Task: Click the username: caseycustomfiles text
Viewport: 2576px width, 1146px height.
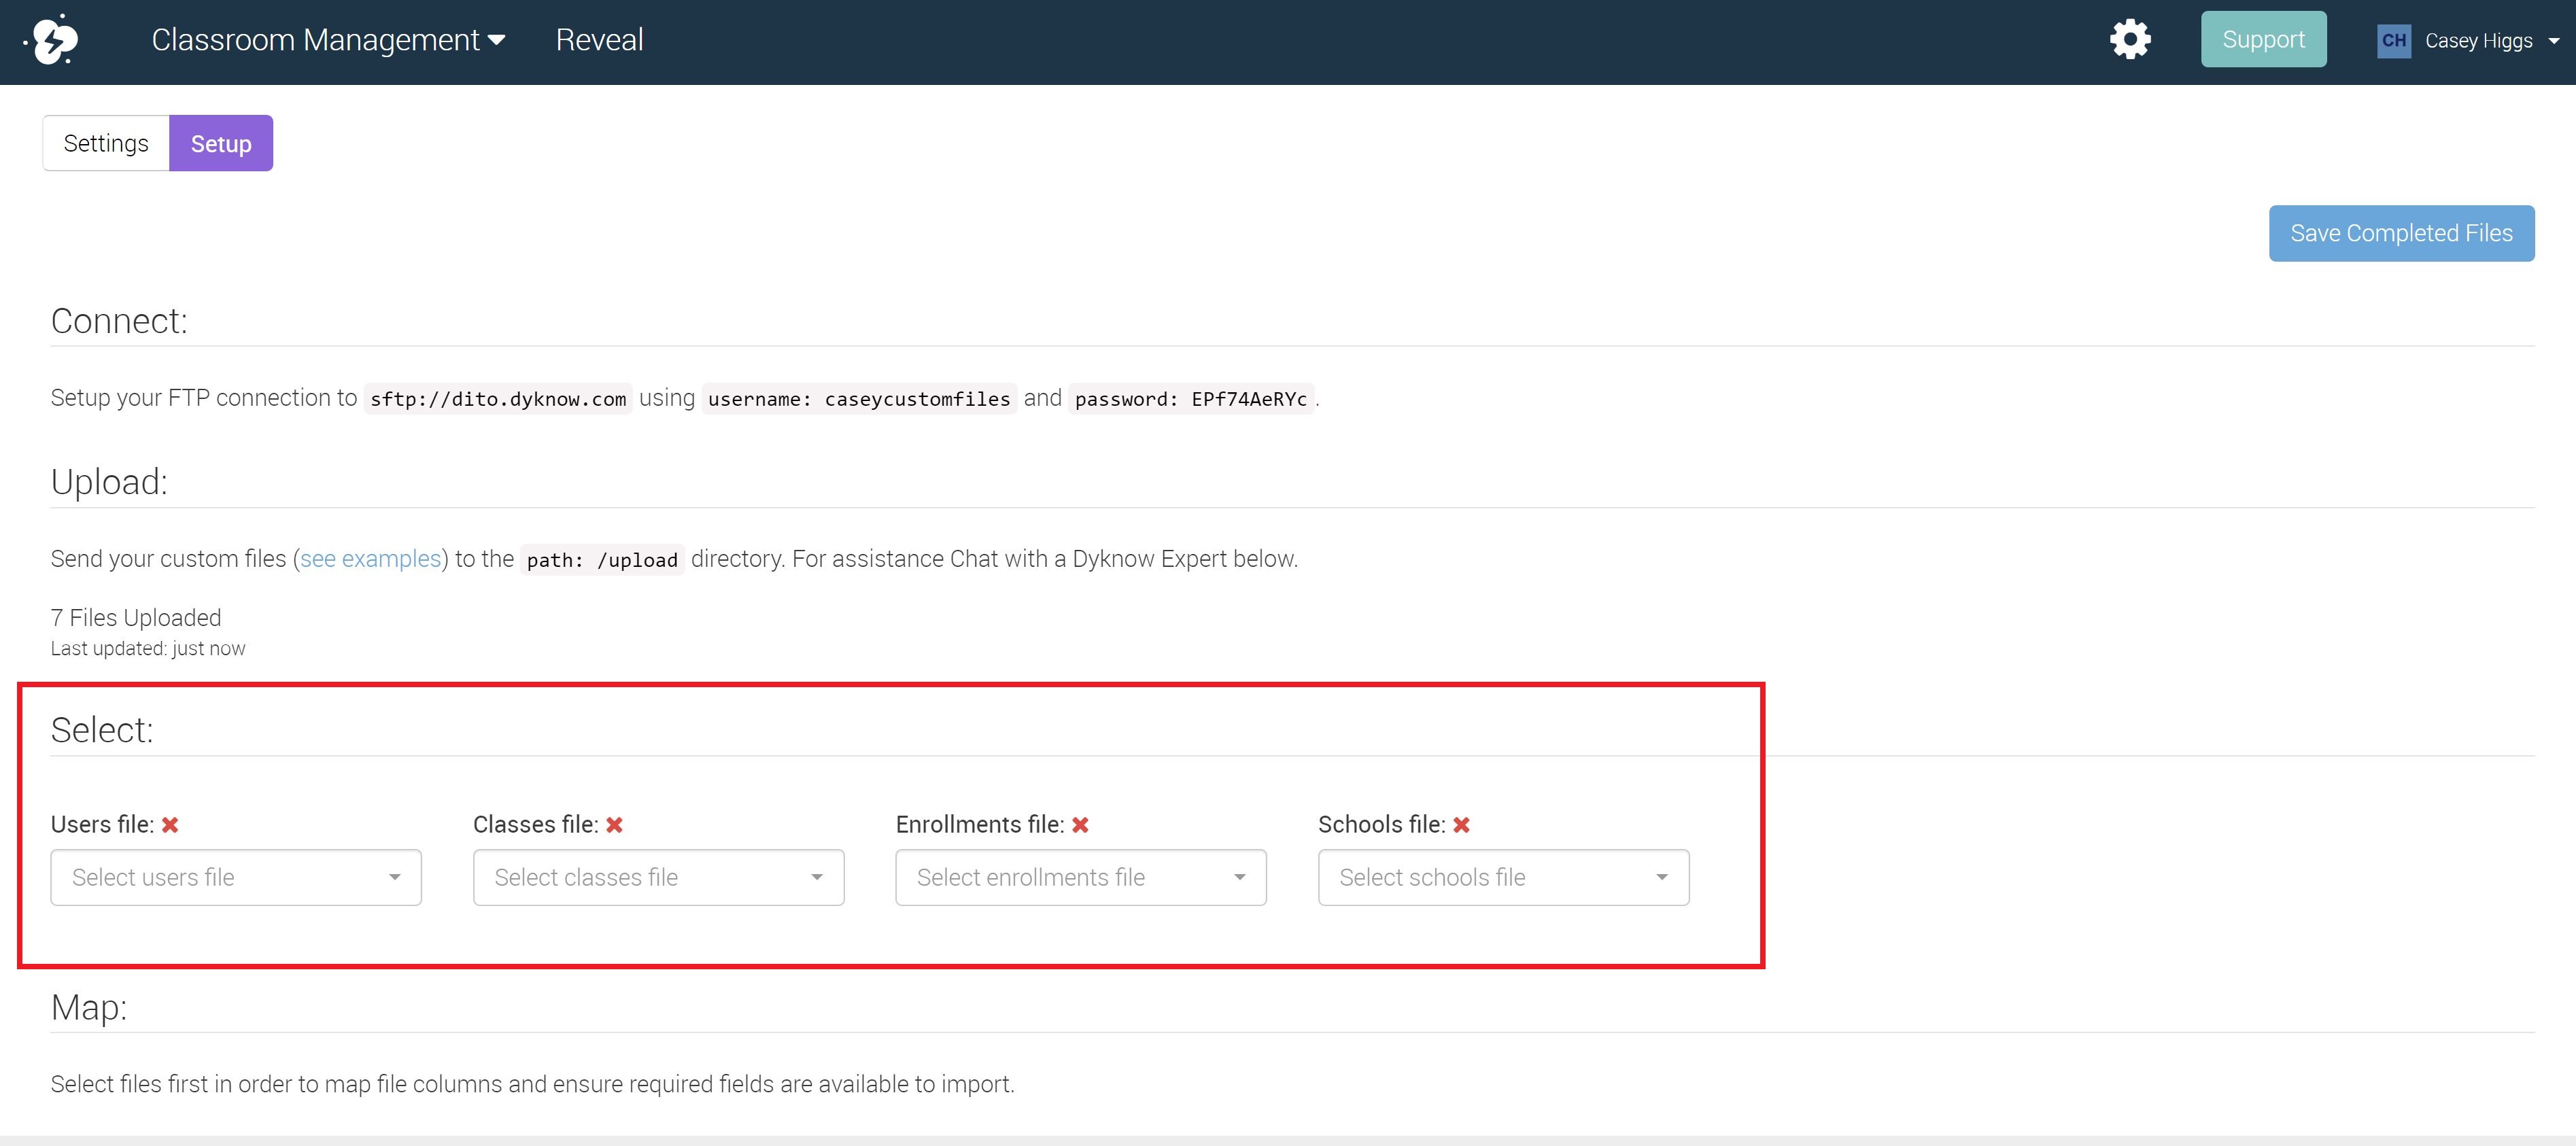Action: (859, 399)
